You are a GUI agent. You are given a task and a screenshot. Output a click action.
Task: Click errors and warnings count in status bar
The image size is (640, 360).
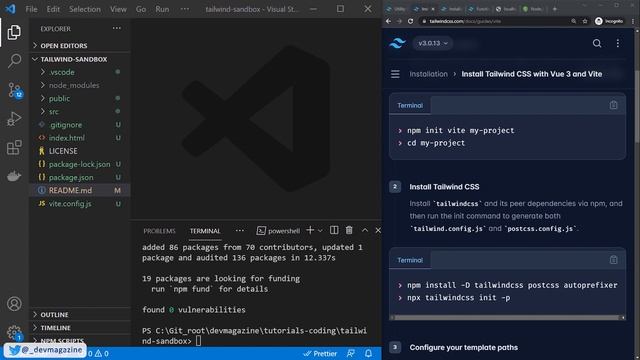98,353
